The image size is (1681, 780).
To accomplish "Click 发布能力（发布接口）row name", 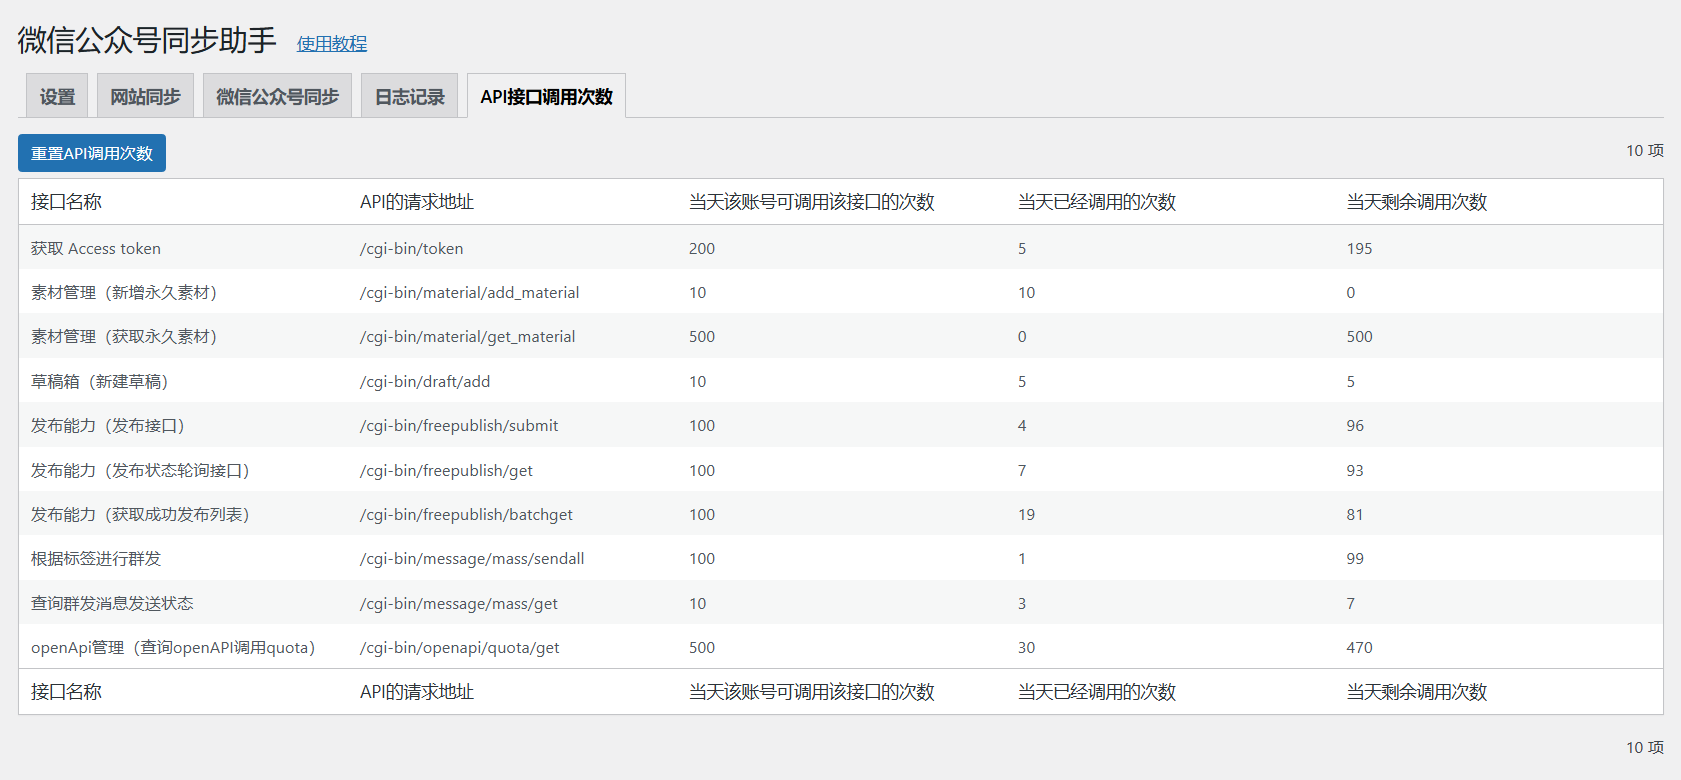I will (108, 425).
